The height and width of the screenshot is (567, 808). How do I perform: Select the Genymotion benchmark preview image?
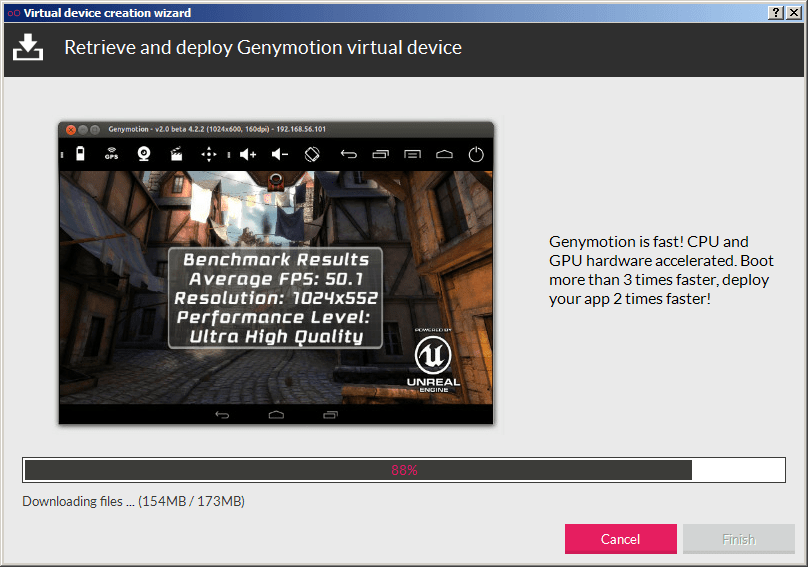click(x=276, y=273)
